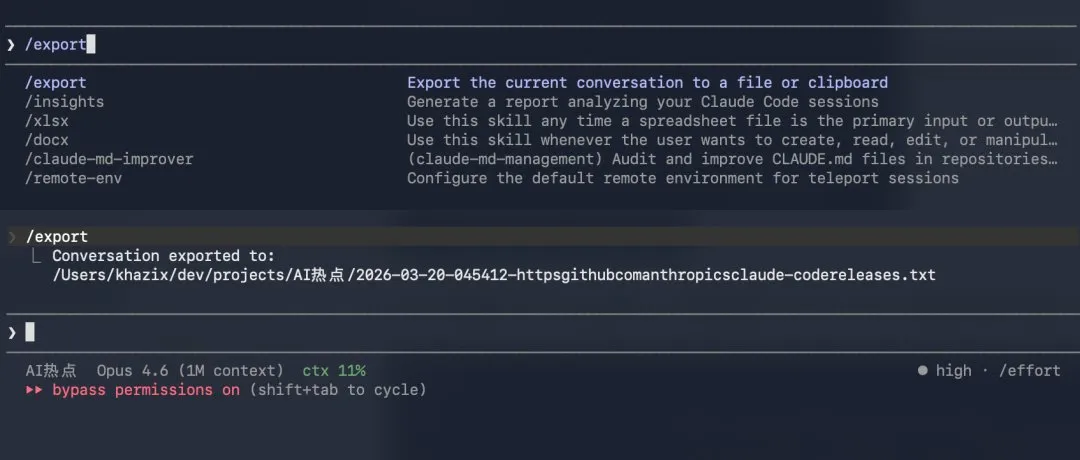This screenshot has height=460, width=1080.
Task: Click the dim chevron beside the executed /export
Action: click(x=11, y=237)
